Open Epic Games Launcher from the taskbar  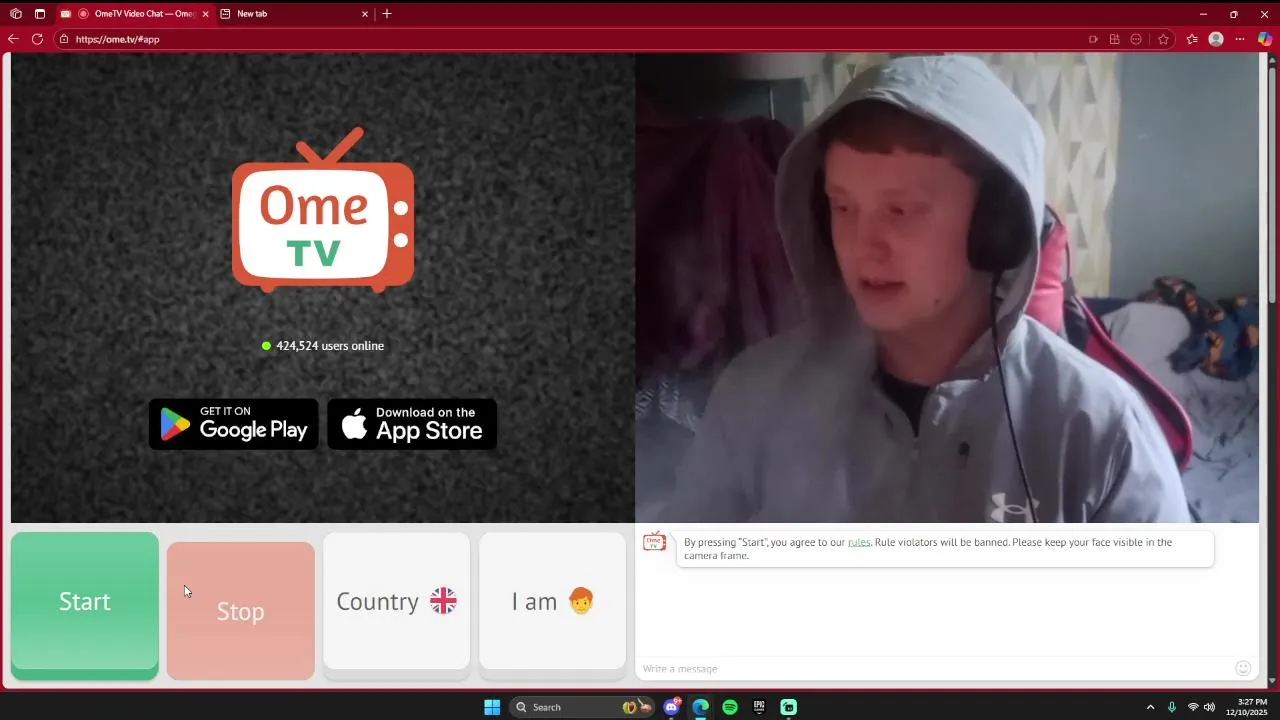(x=759, y=707)
